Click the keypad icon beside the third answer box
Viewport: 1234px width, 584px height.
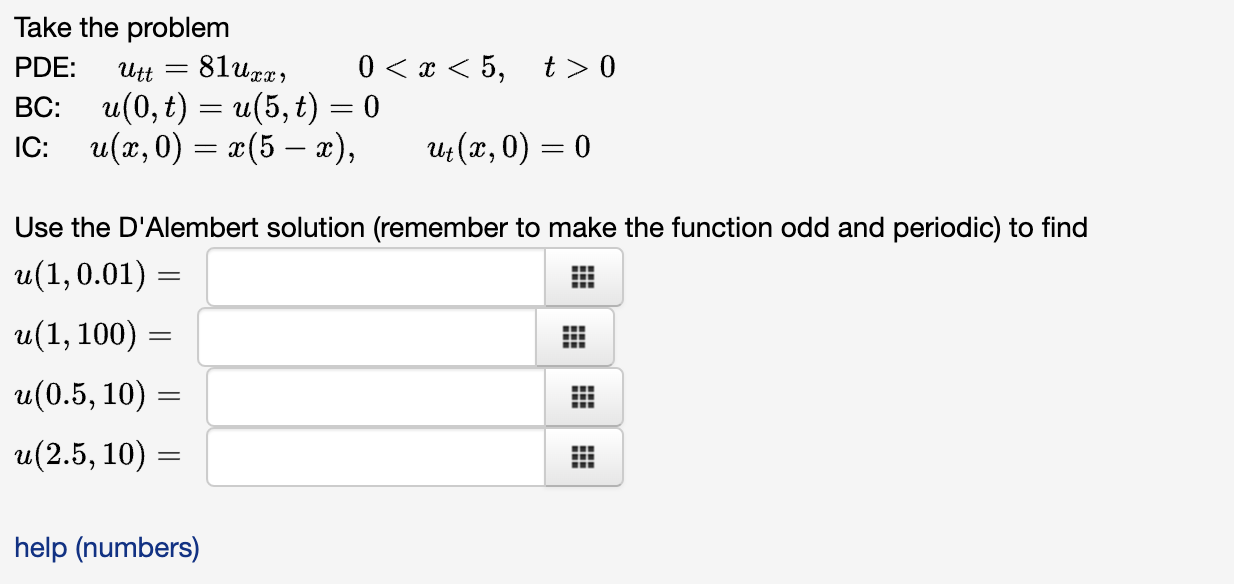point(583,397)
